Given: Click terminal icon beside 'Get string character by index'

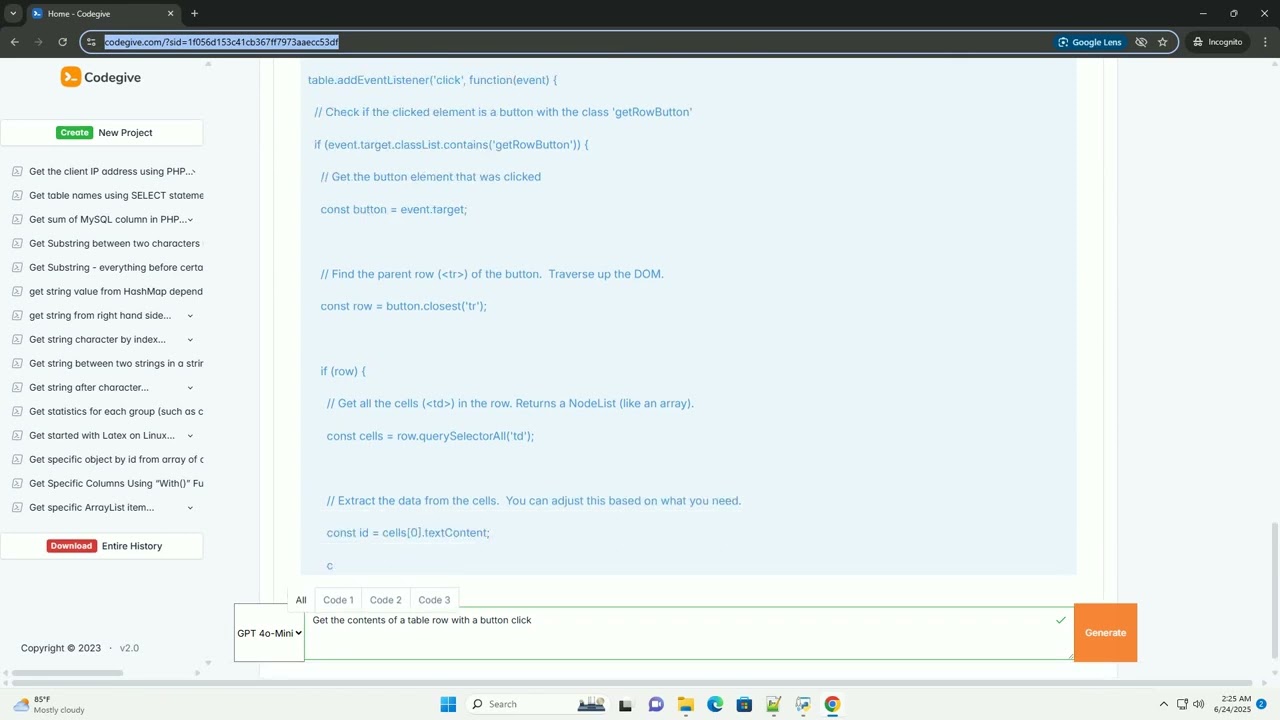Looking at the screenshot, I should point(17,339).
